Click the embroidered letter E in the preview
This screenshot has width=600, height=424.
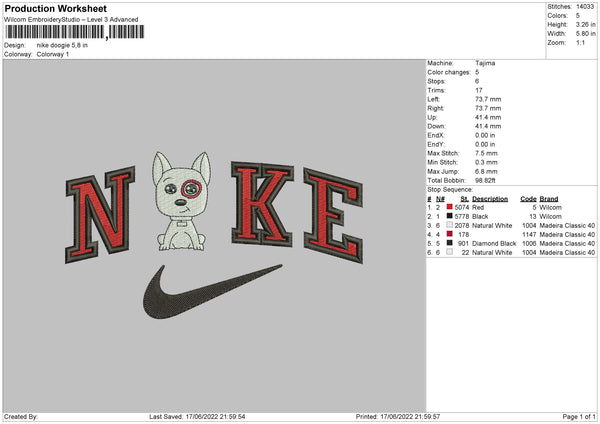[x=333, y=216]
